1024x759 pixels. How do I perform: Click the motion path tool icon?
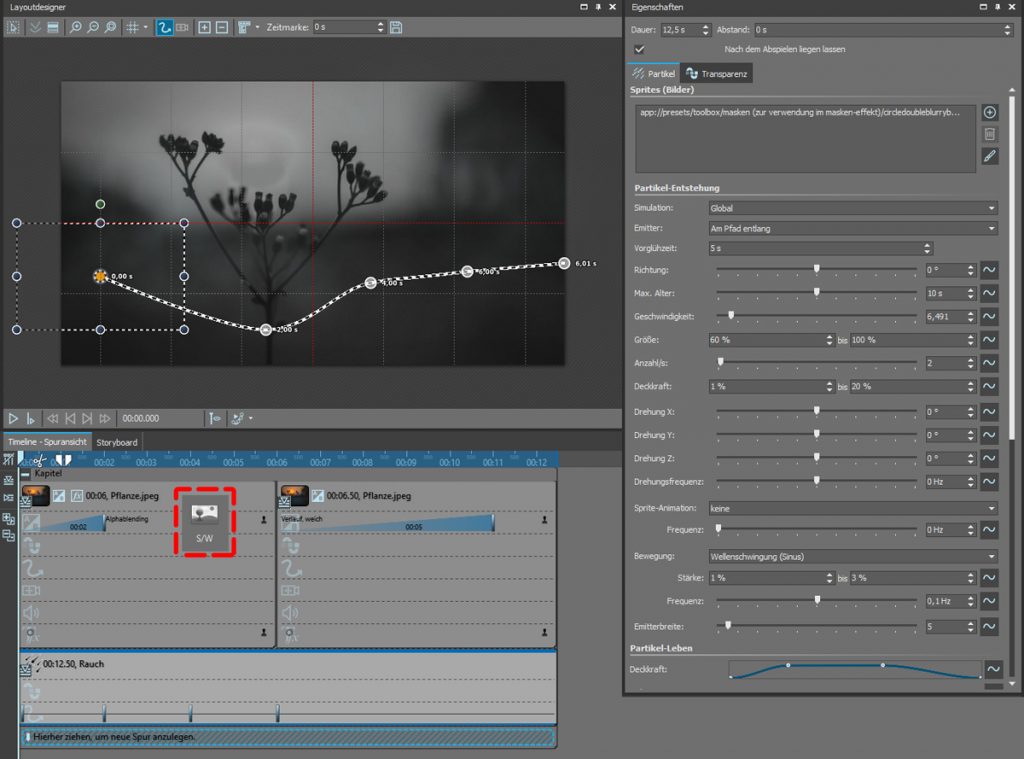tap(164, 27)
